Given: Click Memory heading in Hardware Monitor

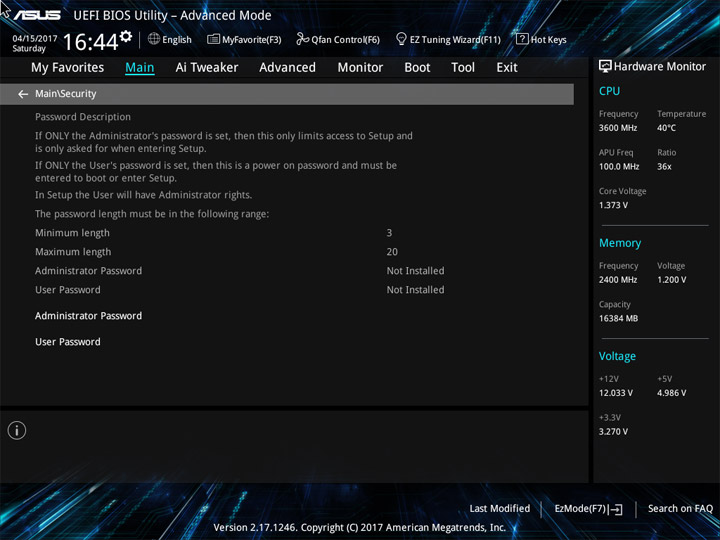Looking at the screenshot, I should pos(620,243).
